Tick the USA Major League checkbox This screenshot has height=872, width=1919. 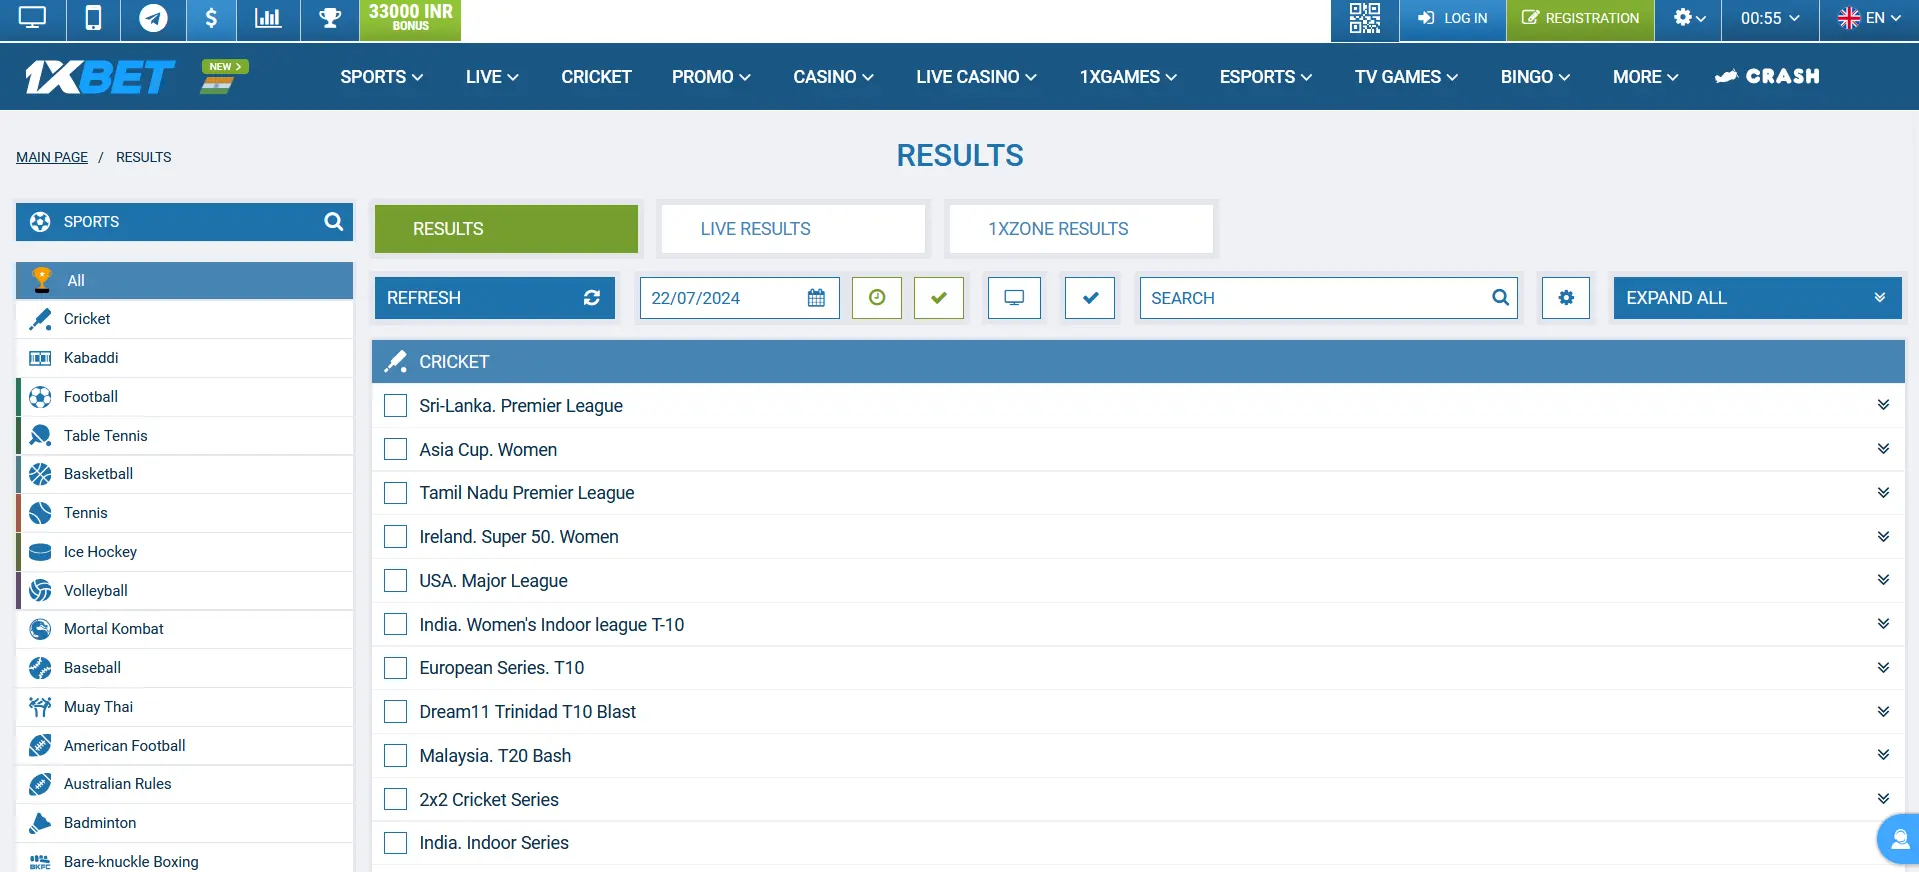[x=396, y=581]
